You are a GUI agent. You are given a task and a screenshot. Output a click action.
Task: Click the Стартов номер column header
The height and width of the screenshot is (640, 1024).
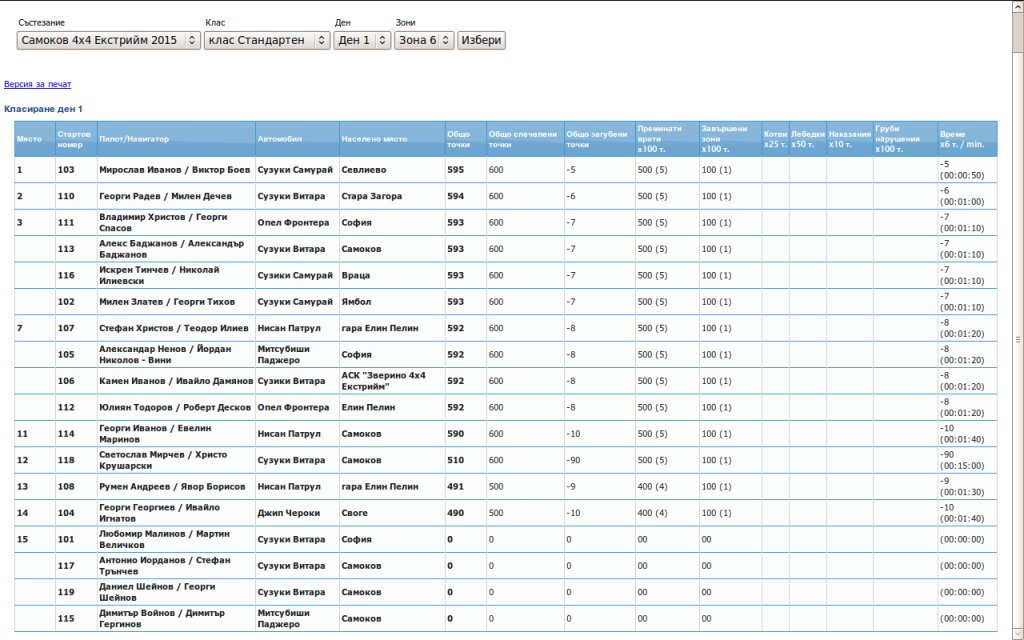pyautogui.click(x=74, y=139)
